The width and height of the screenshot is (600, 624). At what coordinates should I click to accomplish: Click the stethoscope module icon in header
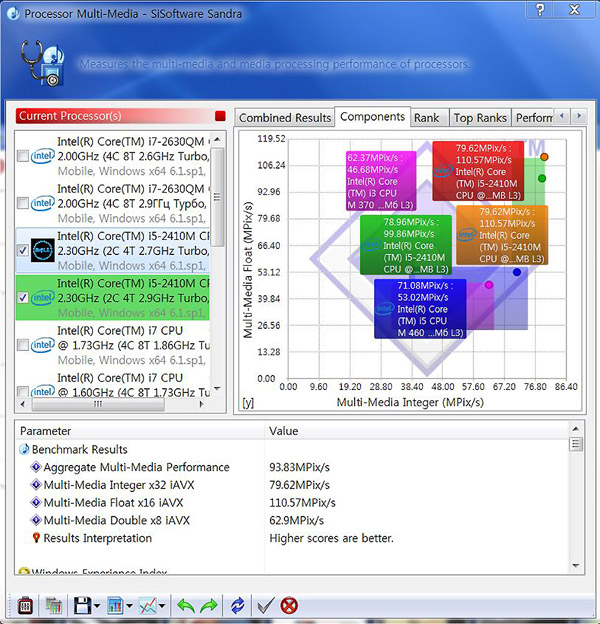pos(42,62)
